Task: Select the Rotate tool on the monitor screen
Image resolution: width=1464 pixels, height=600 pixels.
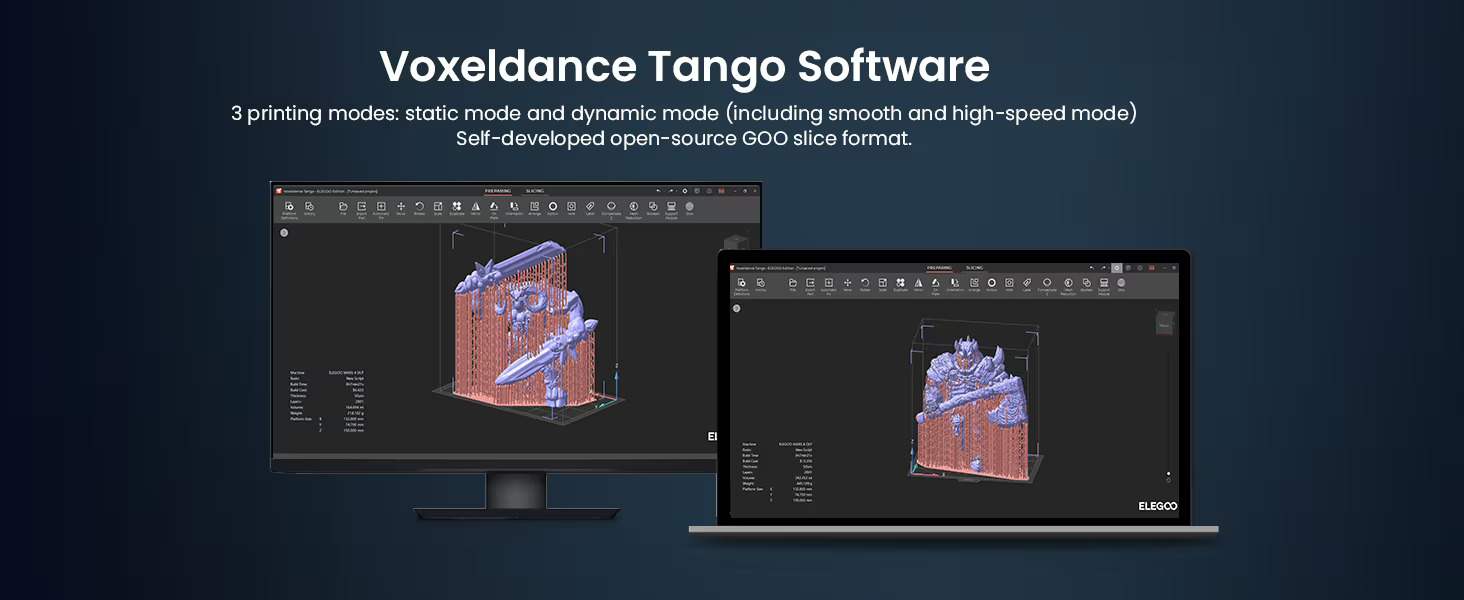Action: [419, 207]
